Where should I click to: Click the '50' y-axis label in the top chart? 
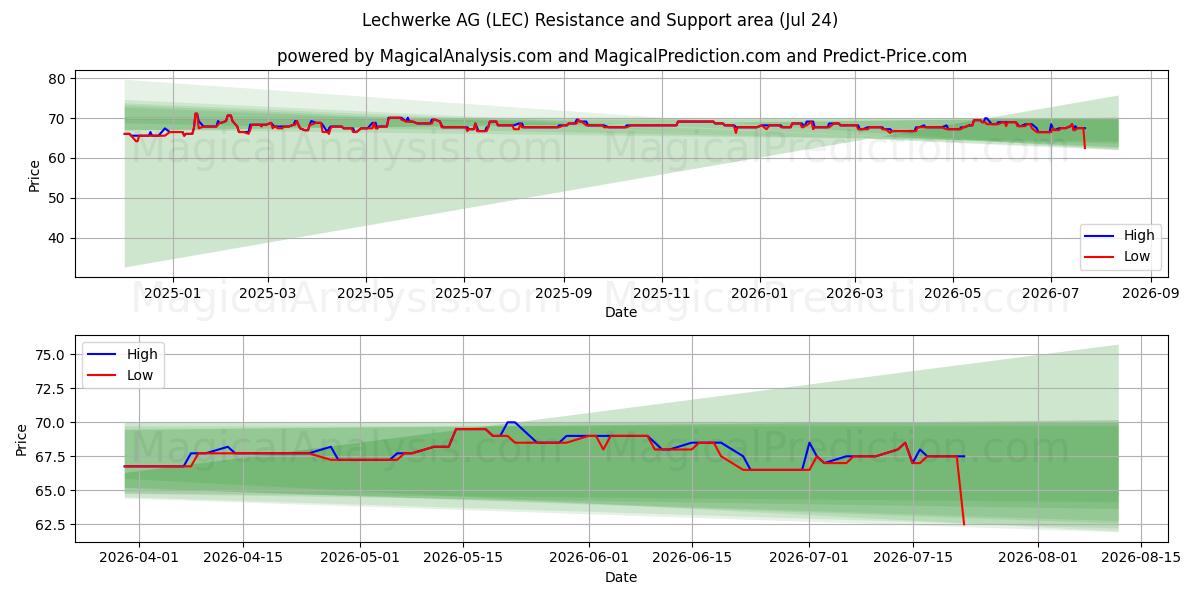click(x=57, y=199)
